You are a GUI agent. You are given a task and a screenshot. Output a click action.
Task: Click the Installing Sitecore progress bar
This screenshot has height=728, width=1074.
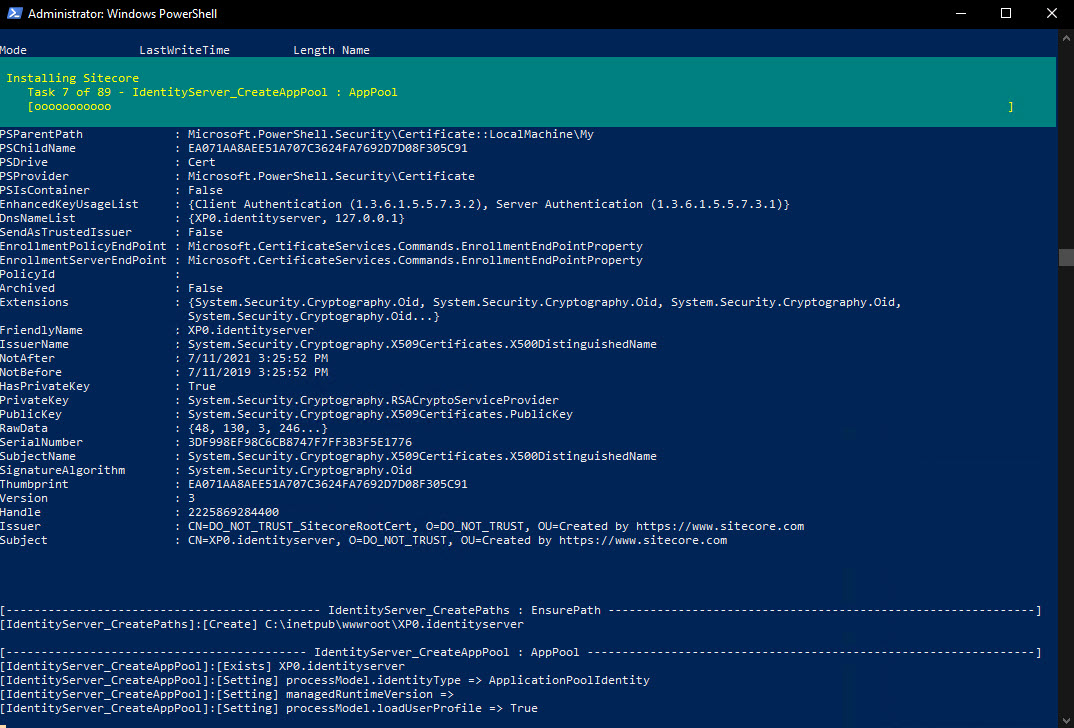click(x=520, y=107)
